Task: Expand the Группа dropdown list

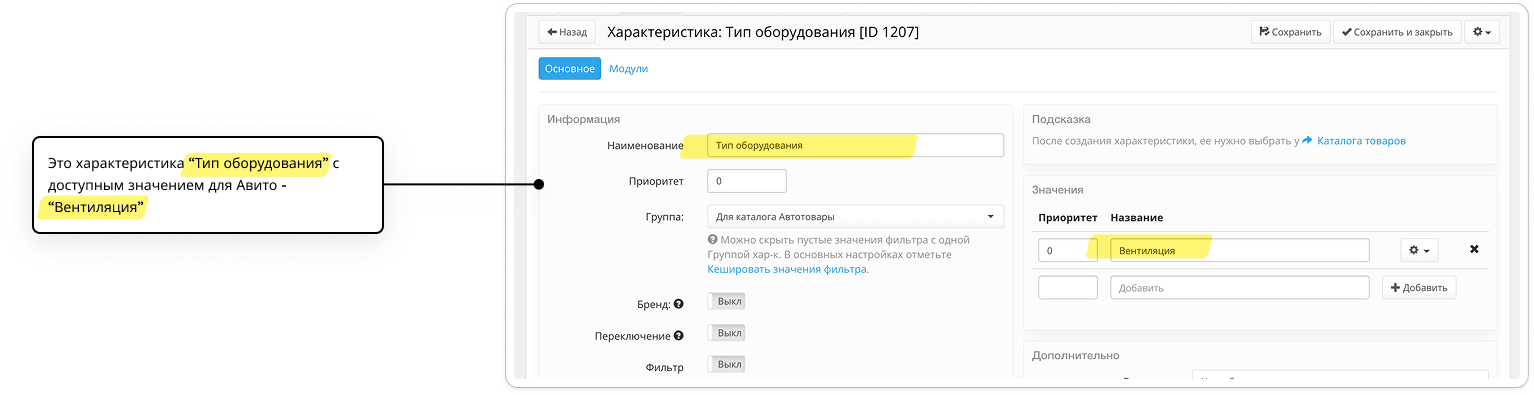Action: coord(855,216)
